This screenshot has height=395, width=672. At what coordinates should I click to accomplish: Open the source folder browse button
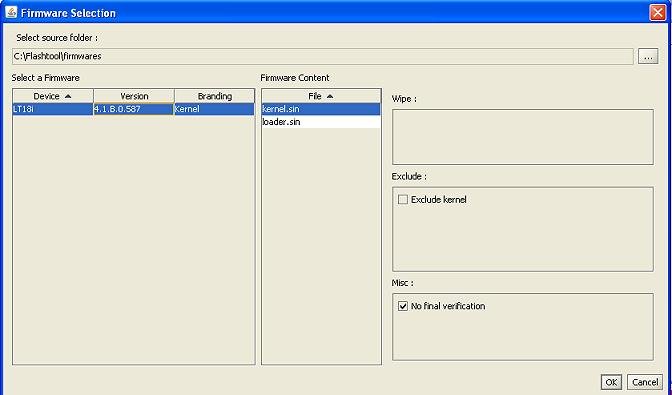click(x=648, y=56)
